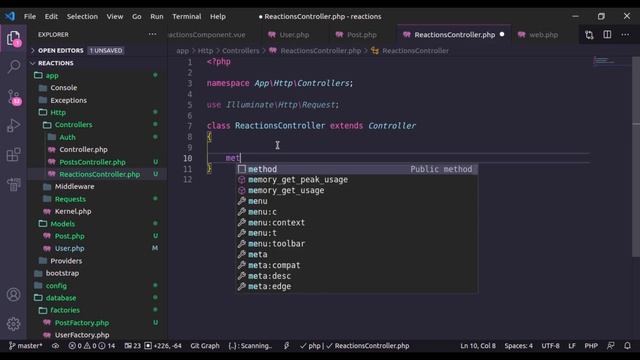Select the method snippet suggestion
Viewport: 640px width, 360px height.
click(x=357, y=169)
